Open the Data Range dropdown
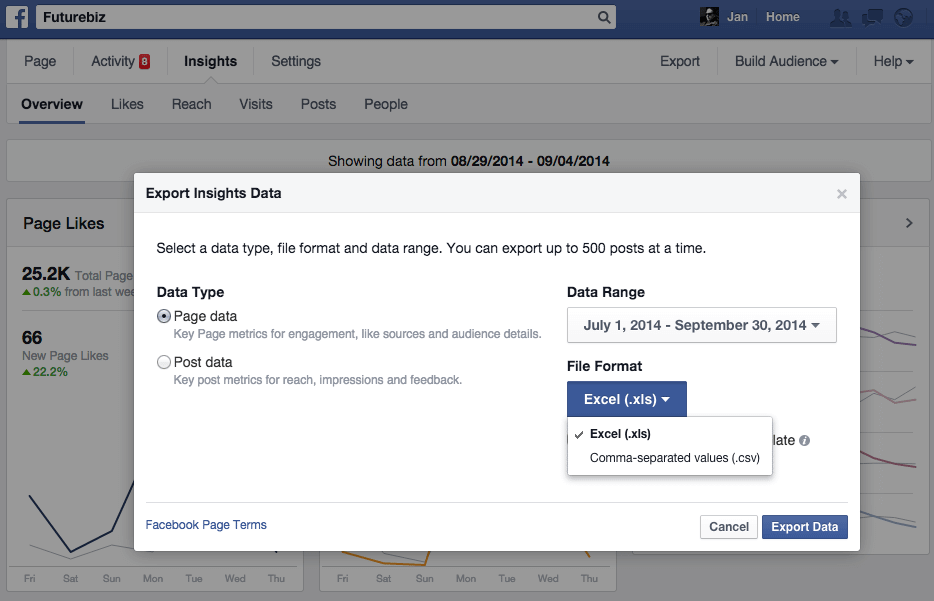Image resolution: width=934 pixels, height=601 pixels. point(702,325)
